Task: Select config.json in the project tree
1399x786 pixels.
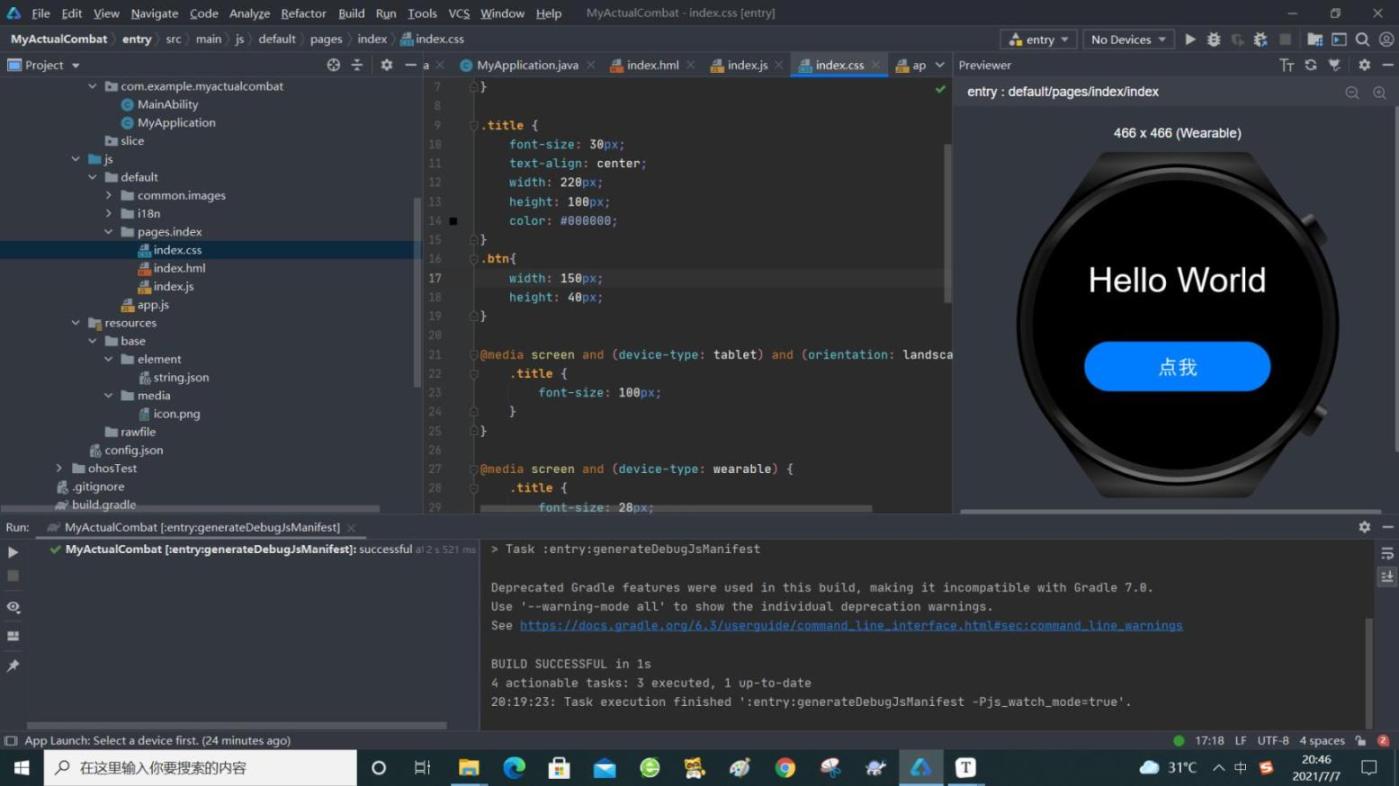Action: 133,450
